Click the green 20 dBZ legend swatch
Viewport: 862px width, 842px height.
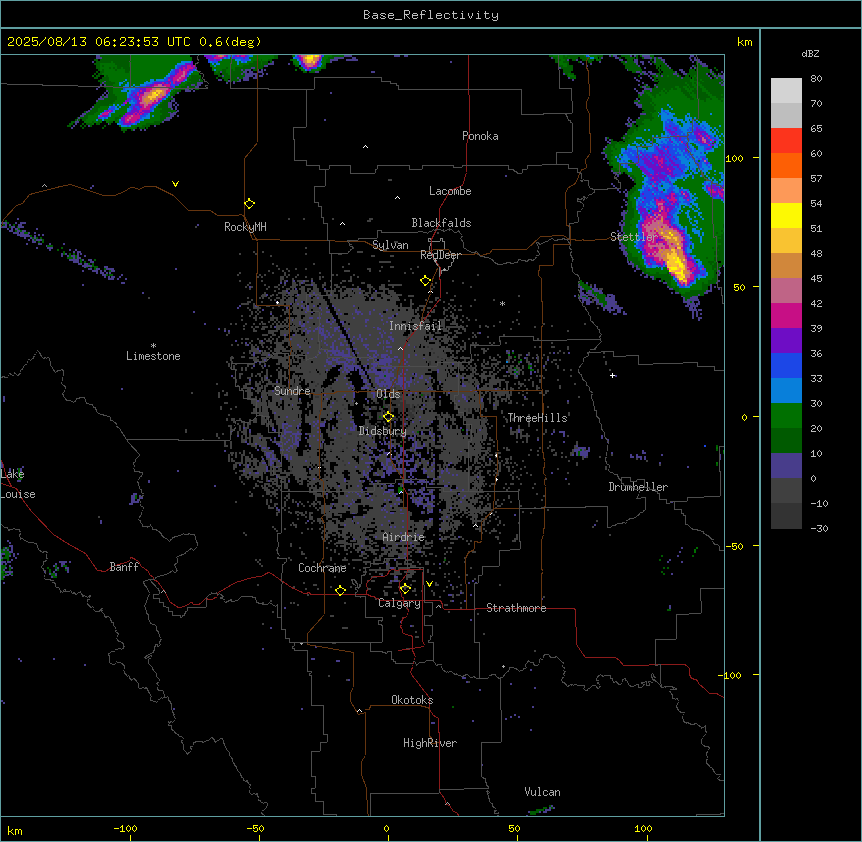(x=786, y=416)
